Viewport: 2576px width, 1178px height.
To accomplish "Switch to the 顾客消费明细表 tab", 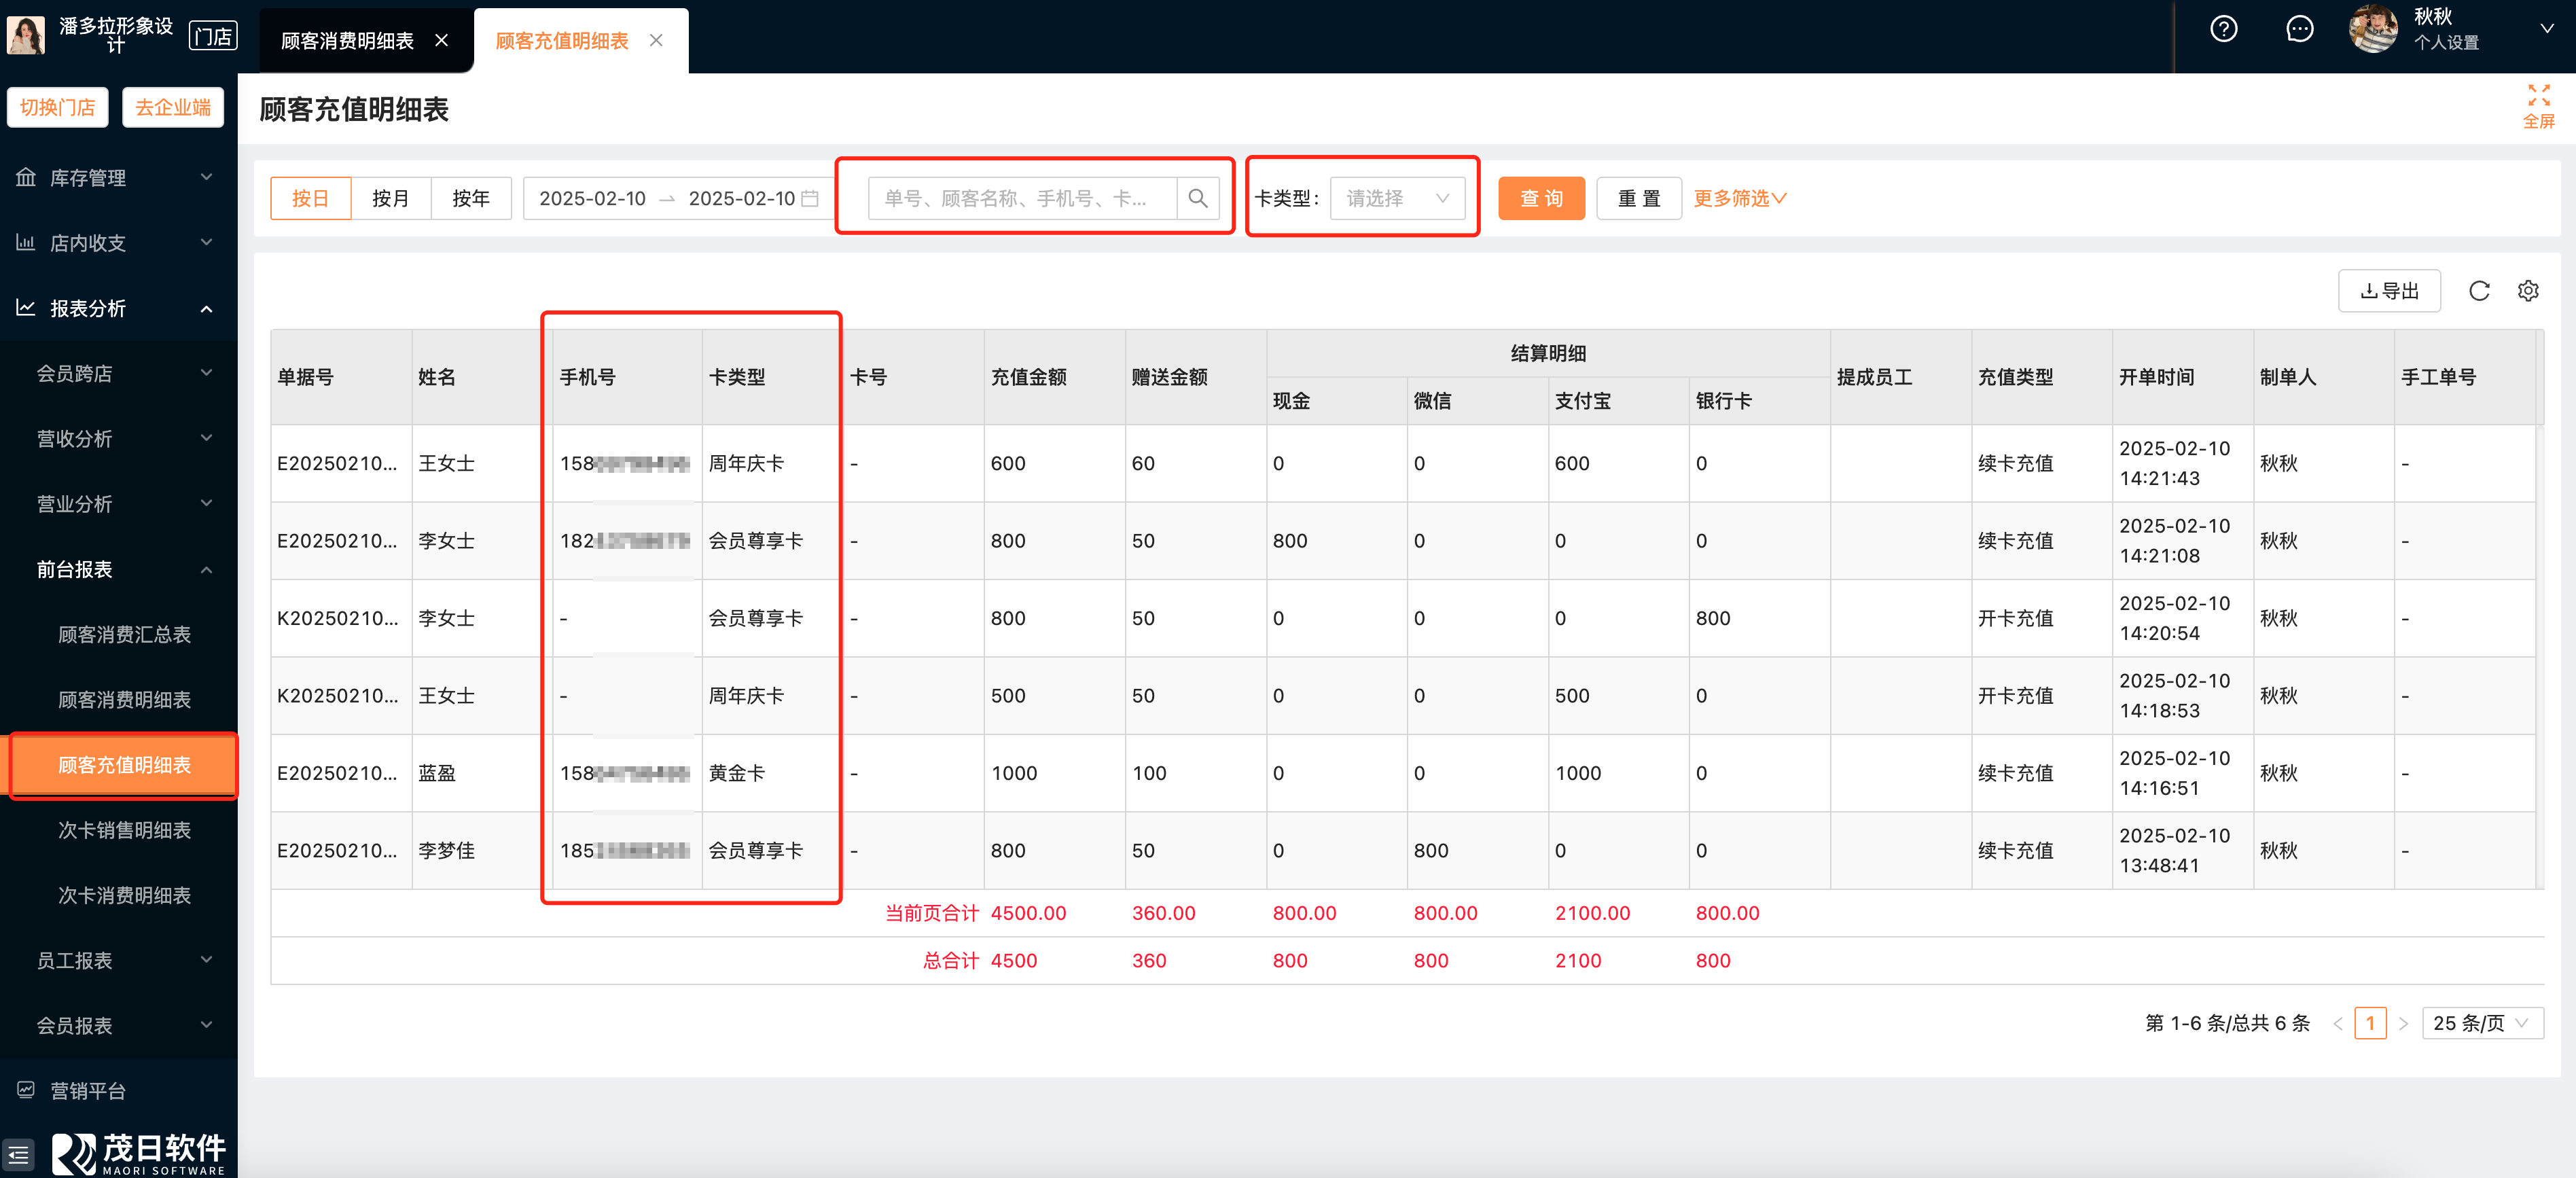I will pyautogui.click(x=347, y=41).
